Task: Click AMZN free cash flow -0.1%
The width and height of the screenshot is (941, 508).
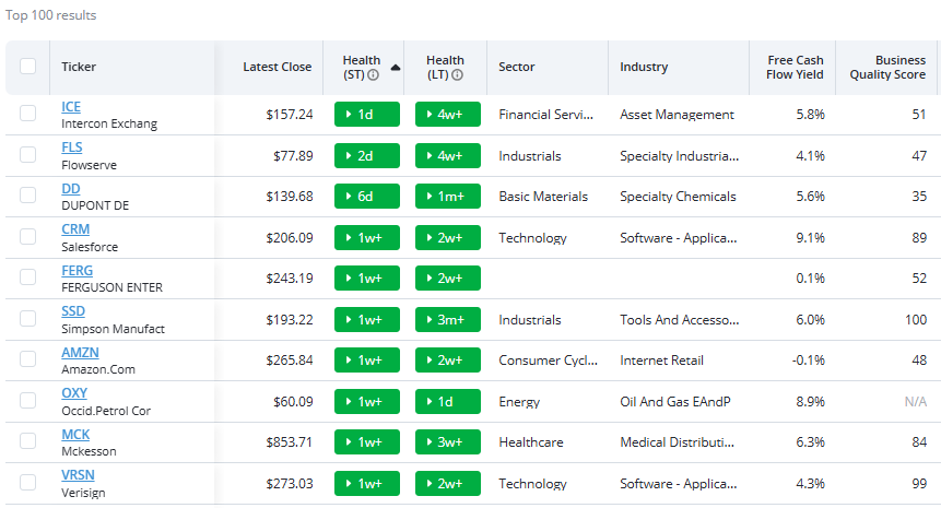Action: click(808, 360)
